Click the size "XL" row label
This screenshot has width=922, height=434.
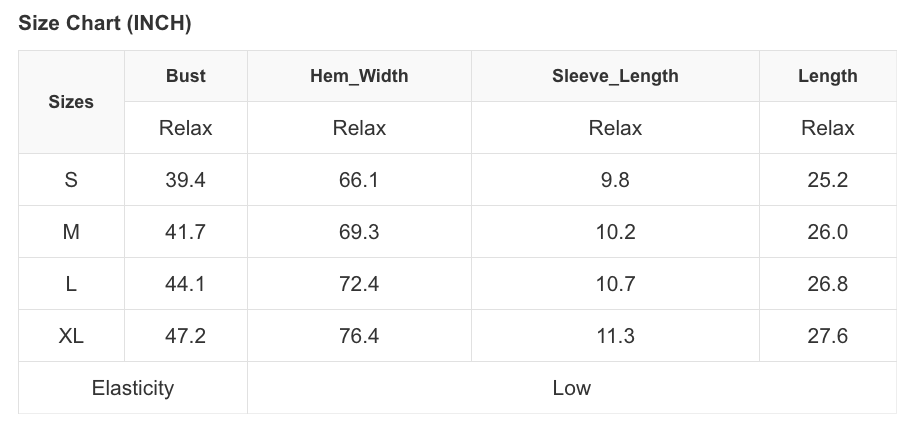71,336
